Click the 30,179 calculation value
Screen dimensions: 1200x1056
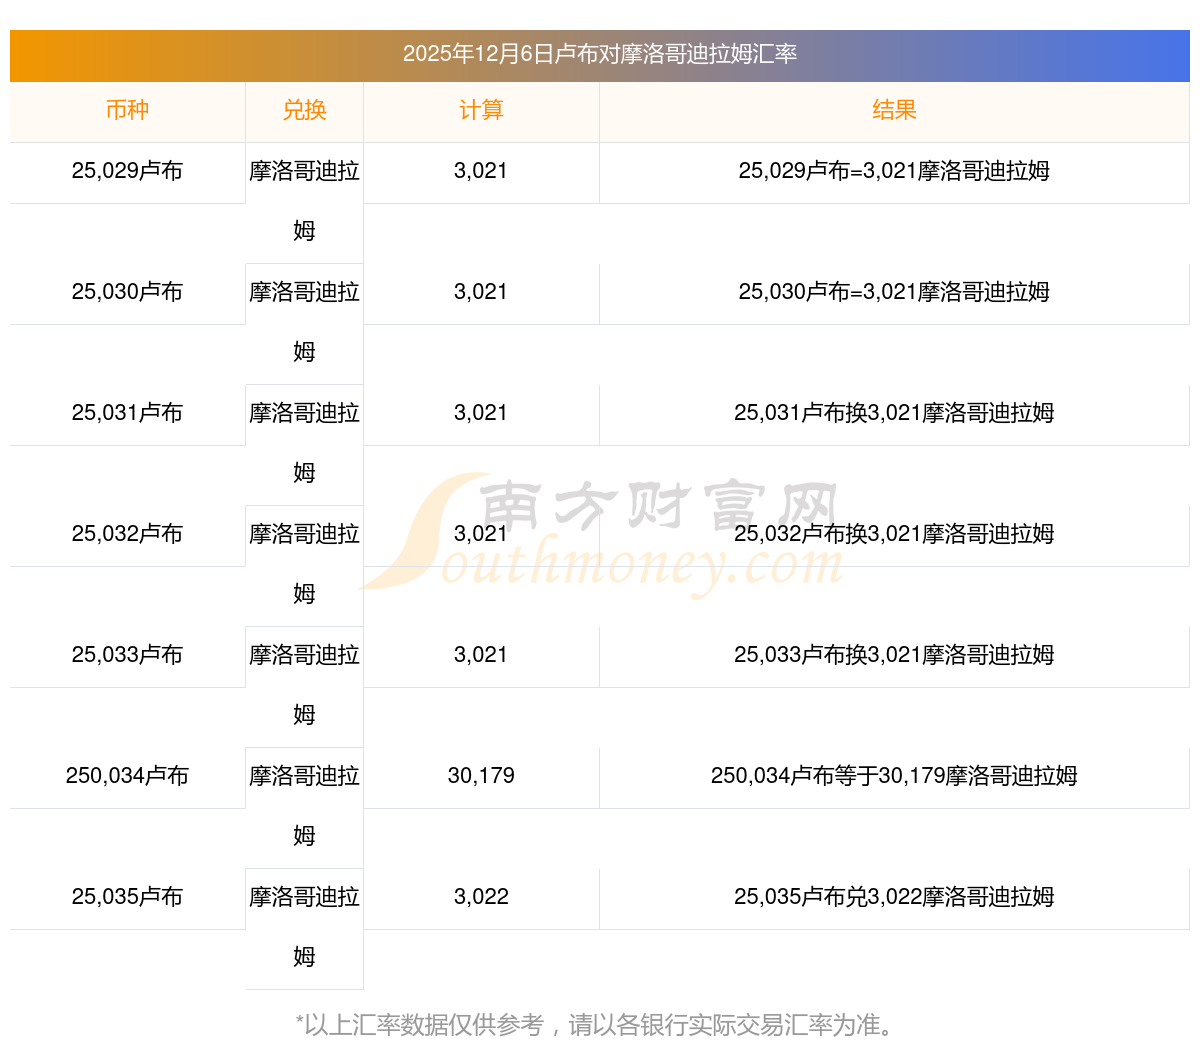[481, 776]
